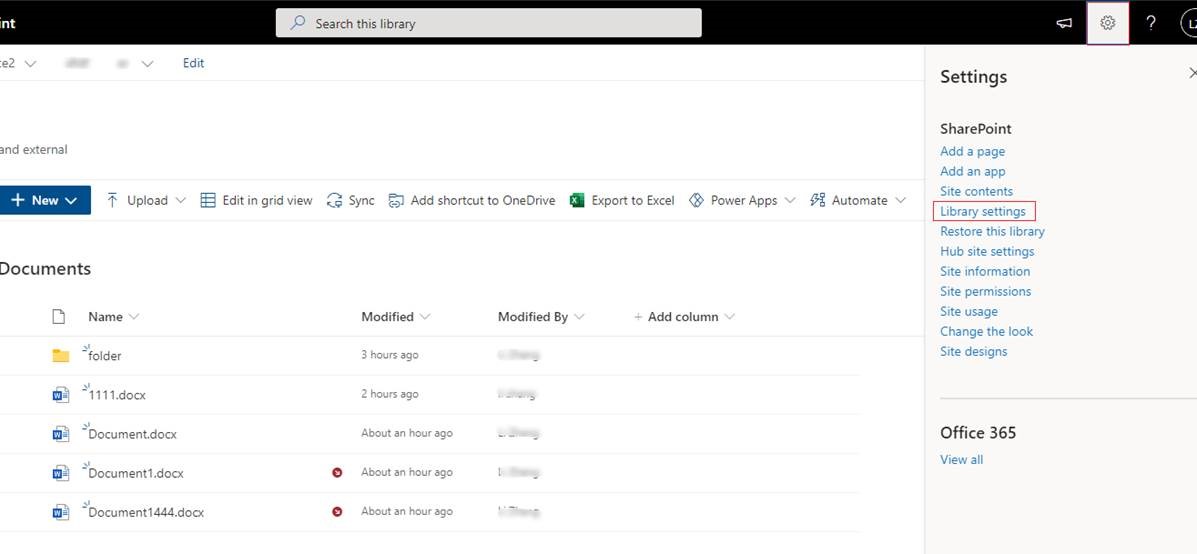Open Site permissions link

click(986, 291)
